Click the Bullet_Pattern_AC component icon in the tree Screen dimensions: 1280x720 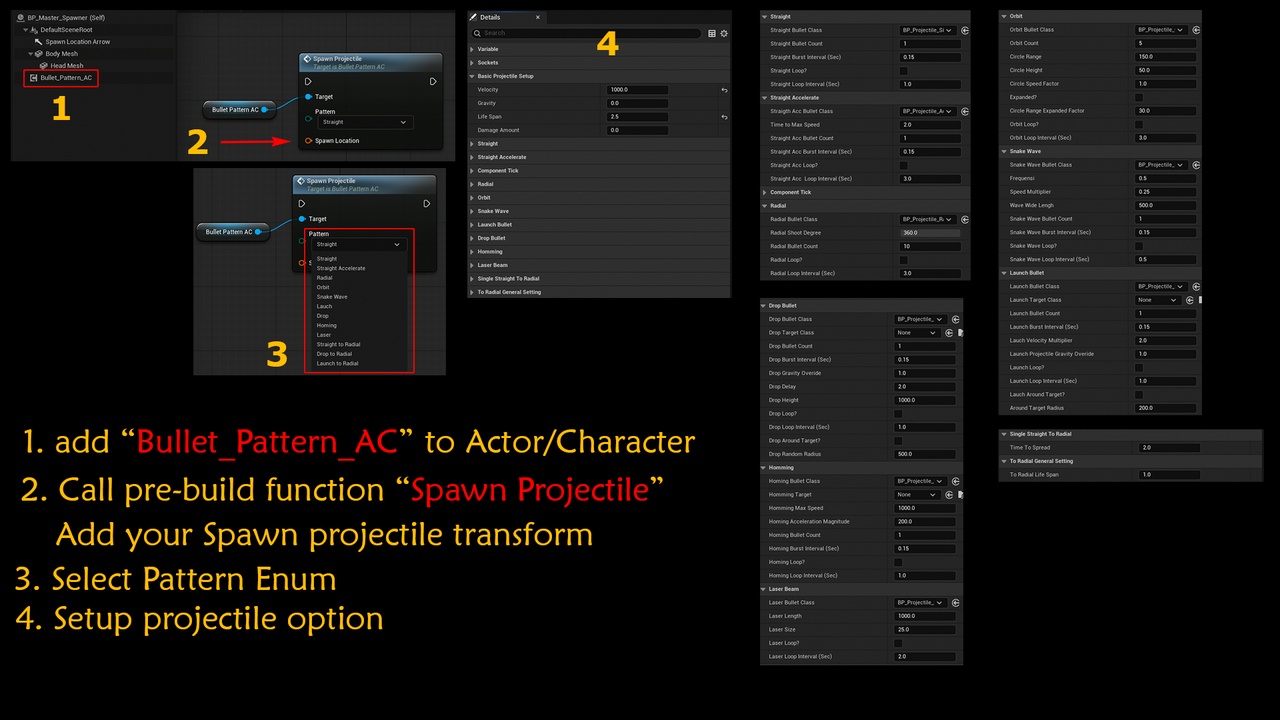click(x=34, y=77)
